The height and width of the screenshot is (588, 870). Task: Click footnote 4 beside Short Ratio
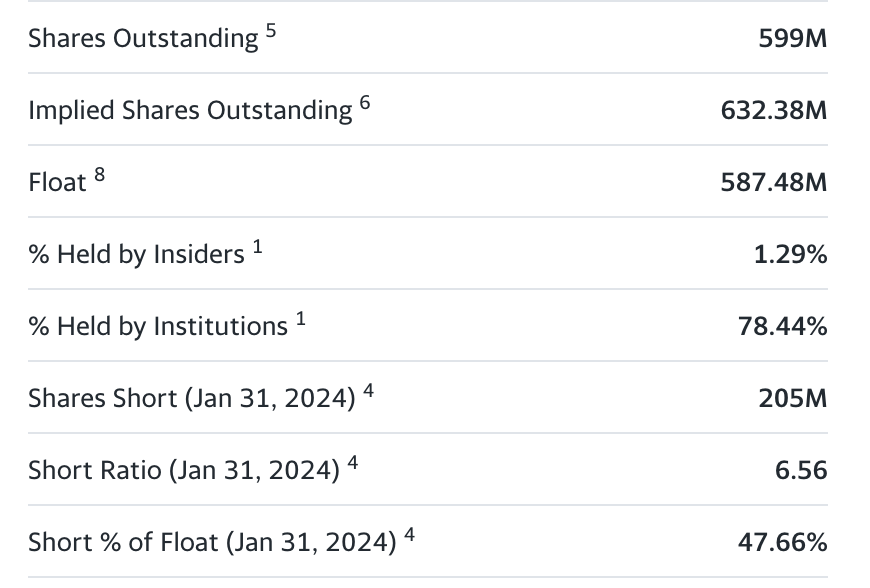[x=352, y=462]
